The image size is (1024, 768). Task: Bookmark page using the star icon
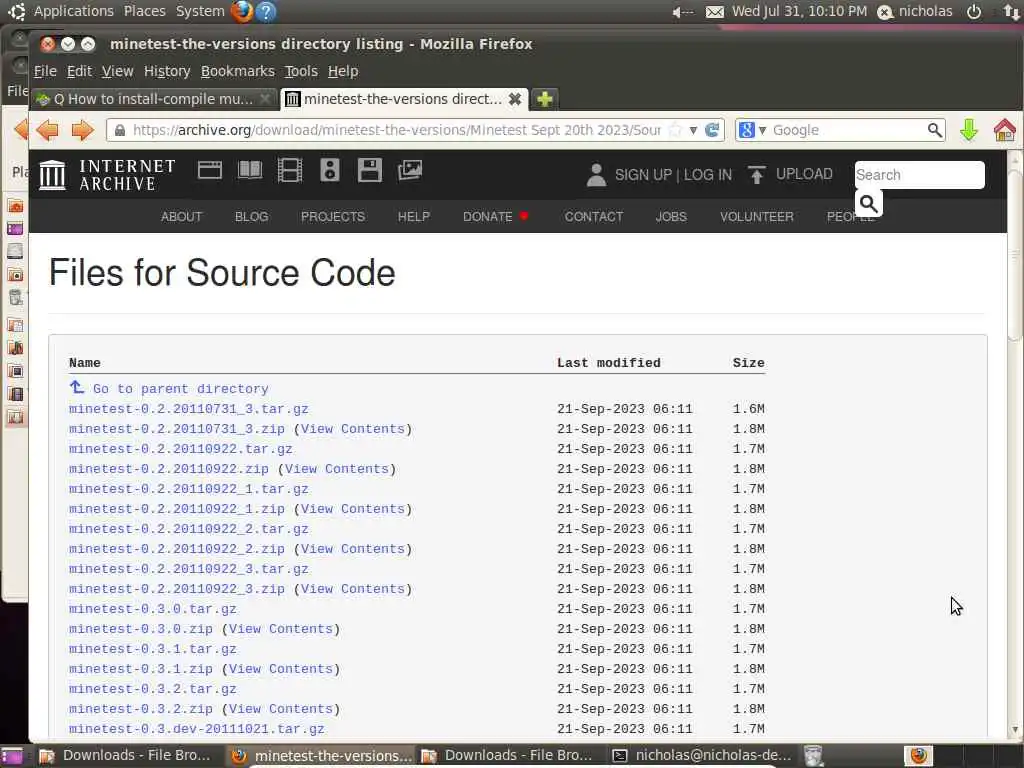675,130
